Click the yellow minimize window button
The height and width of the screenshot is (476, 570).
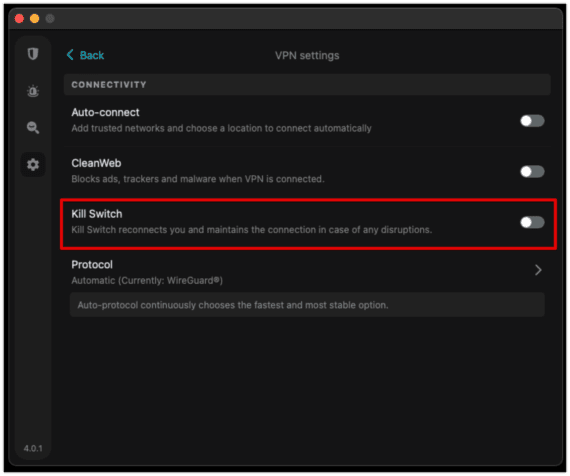pyautogui.click(x=35, y=19)
